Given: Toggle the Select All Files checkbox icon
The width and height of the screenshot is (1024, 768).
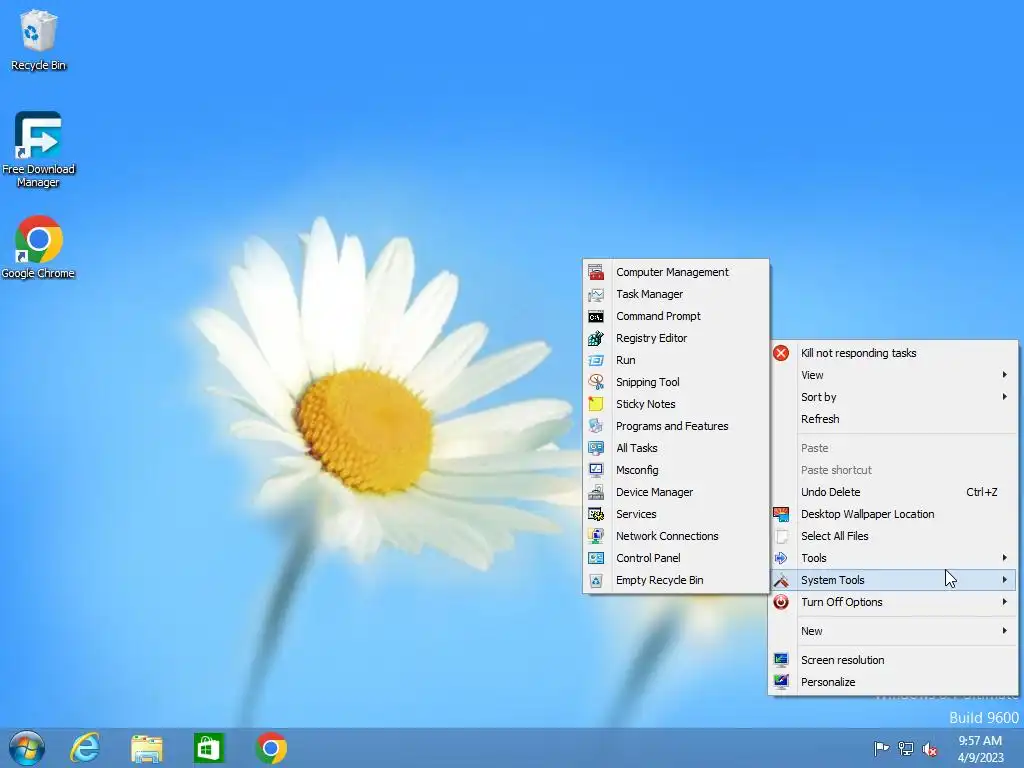Looking at the screenshot, I should click(781, 536).
